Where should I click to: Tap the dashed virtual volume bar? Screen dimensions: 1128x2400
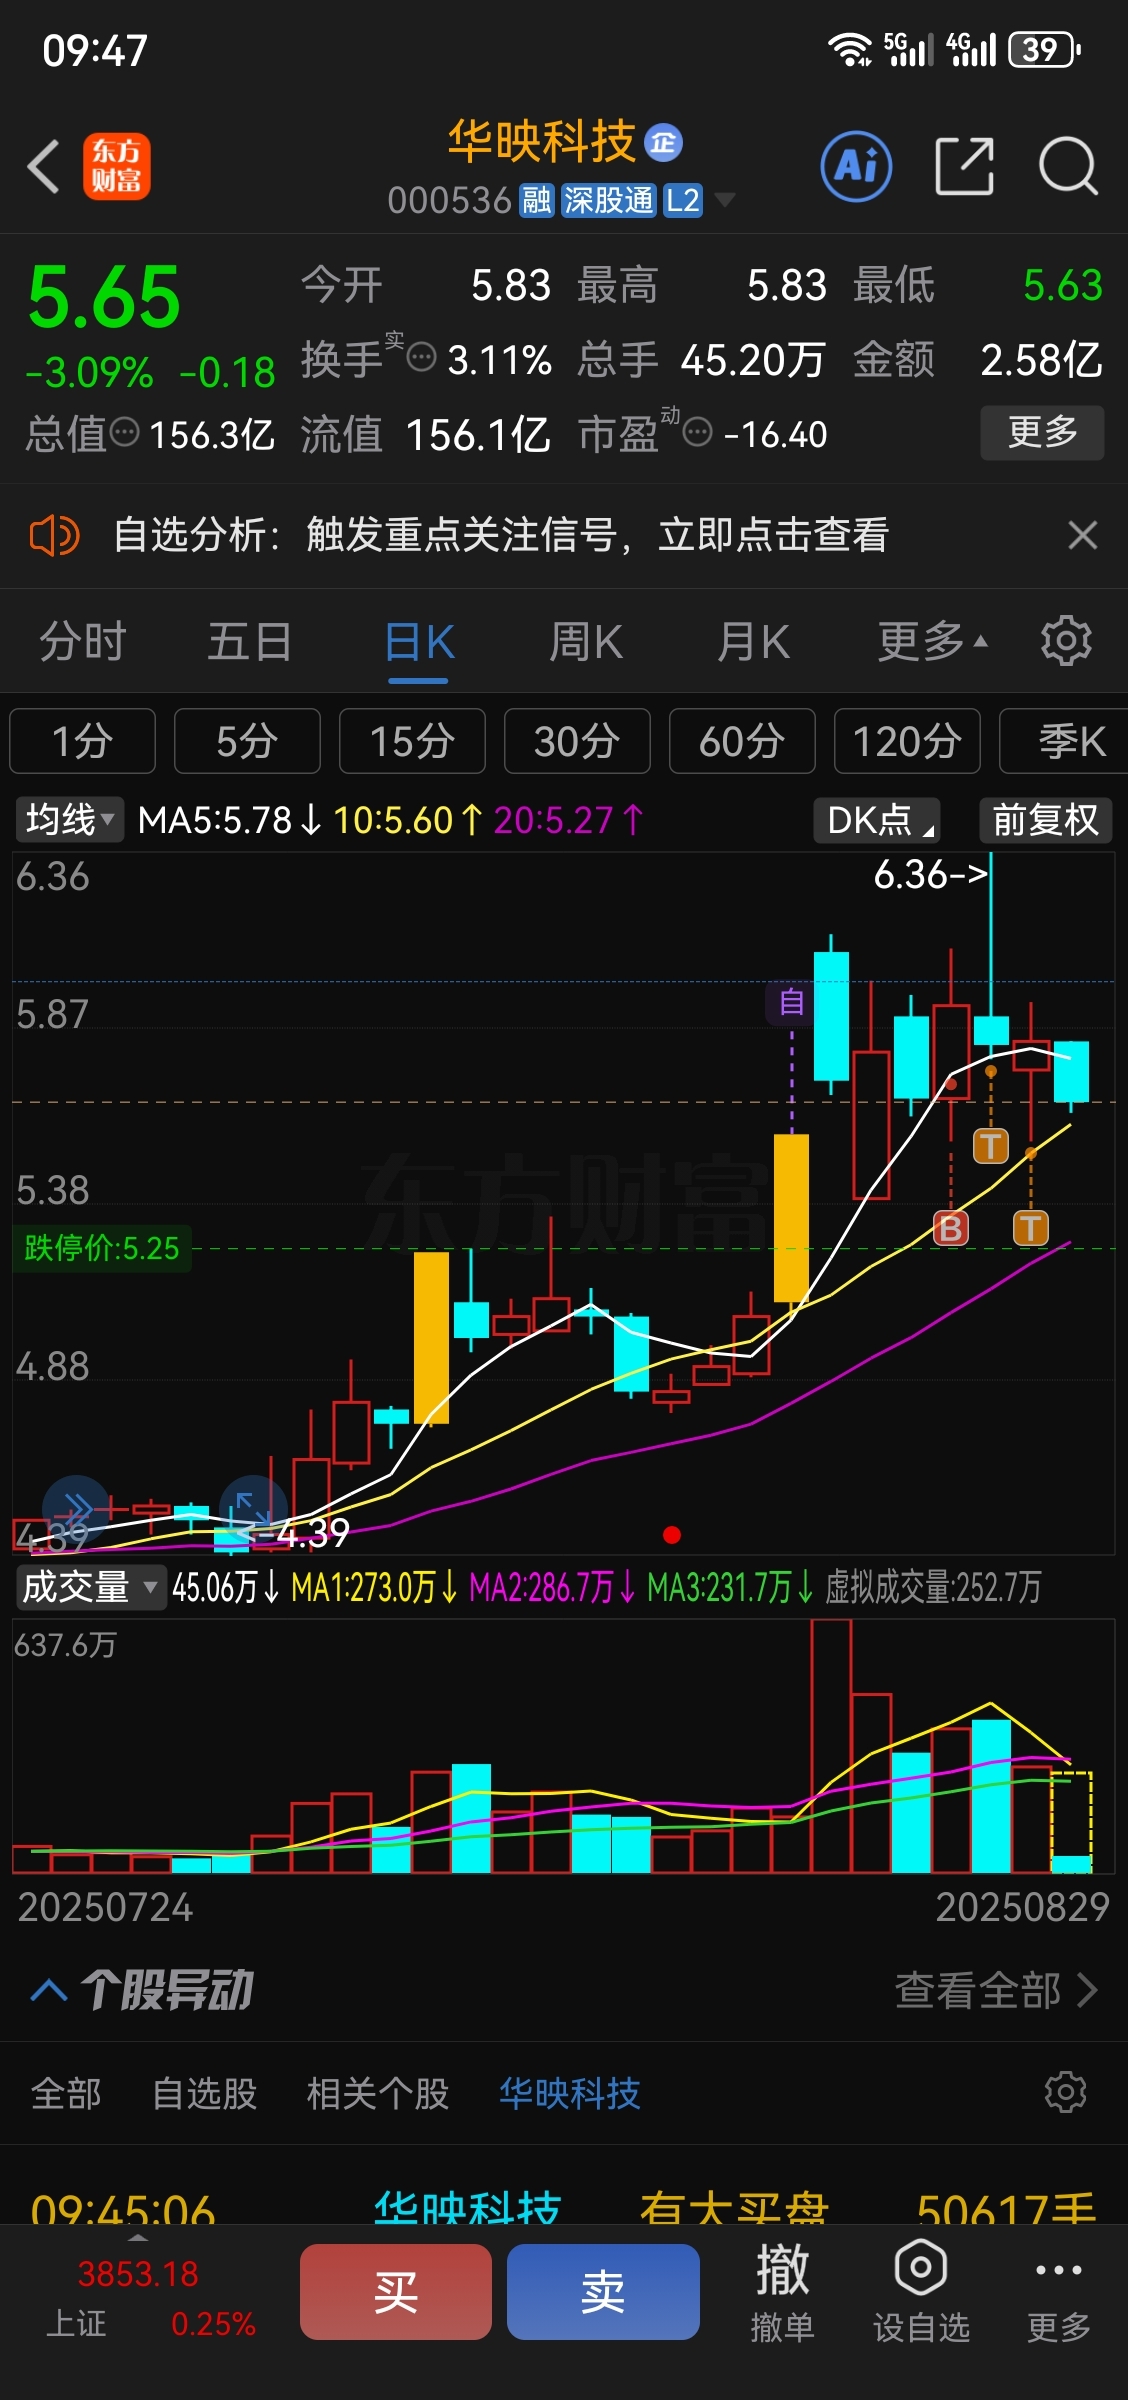pos(1071,1821)
